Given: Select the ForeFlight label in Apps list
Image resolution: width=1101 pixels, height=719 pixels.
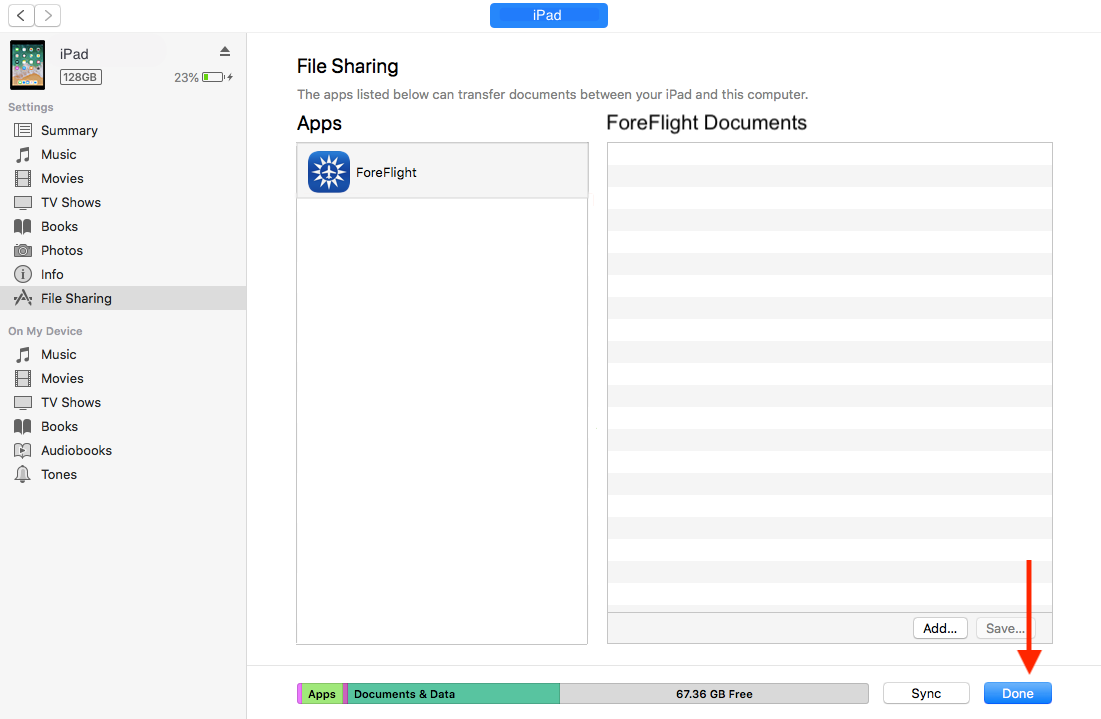Looking at the screenshot, I should [x=386, y=173].
